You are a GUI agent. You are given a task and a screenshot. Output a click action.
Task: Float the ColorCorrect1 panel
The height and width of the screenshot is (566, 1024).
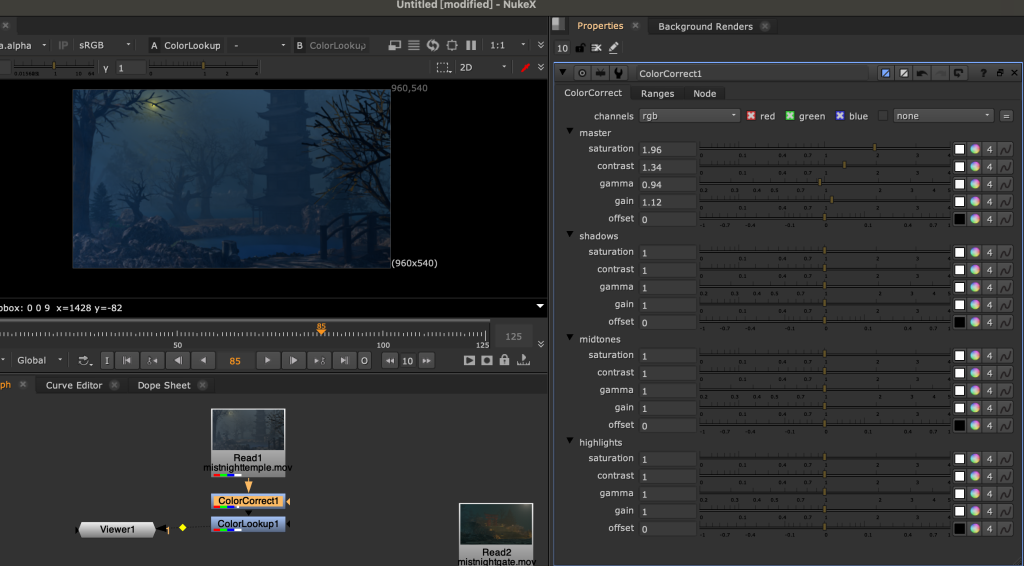coord(1000,73)
